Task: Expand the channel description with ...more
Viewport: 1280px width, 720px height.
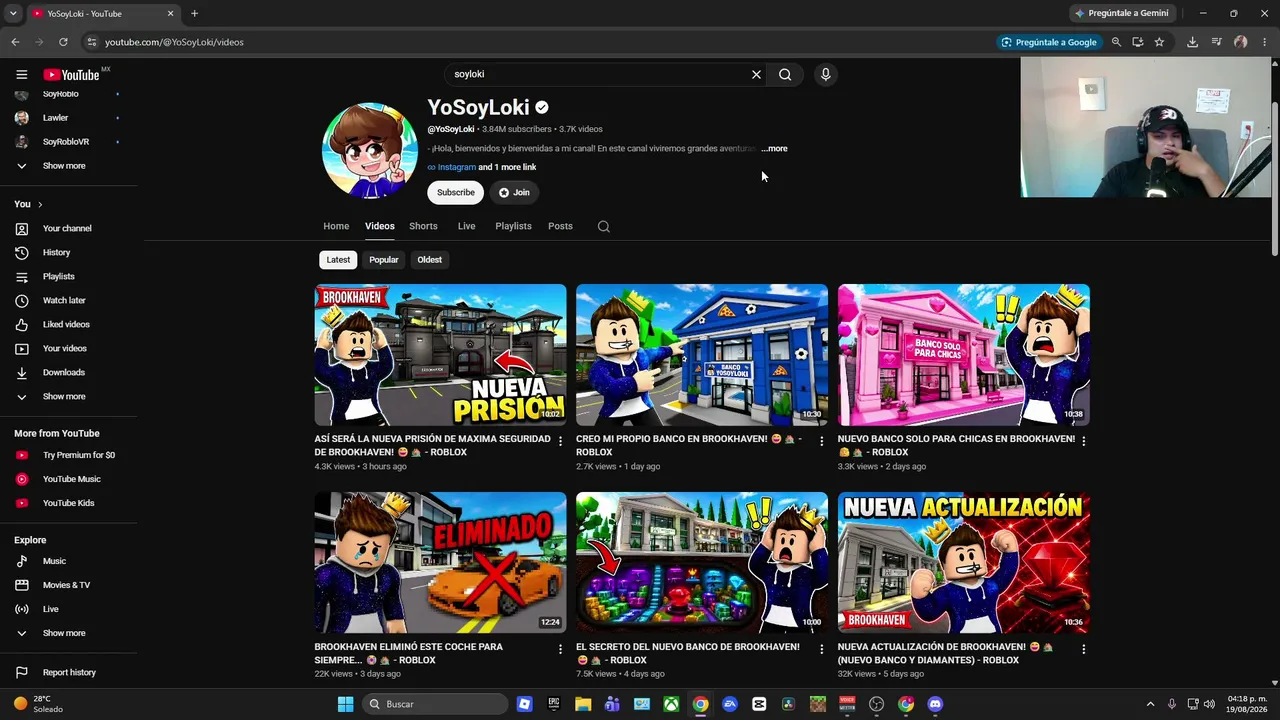Action: click(x=774, y=148)
